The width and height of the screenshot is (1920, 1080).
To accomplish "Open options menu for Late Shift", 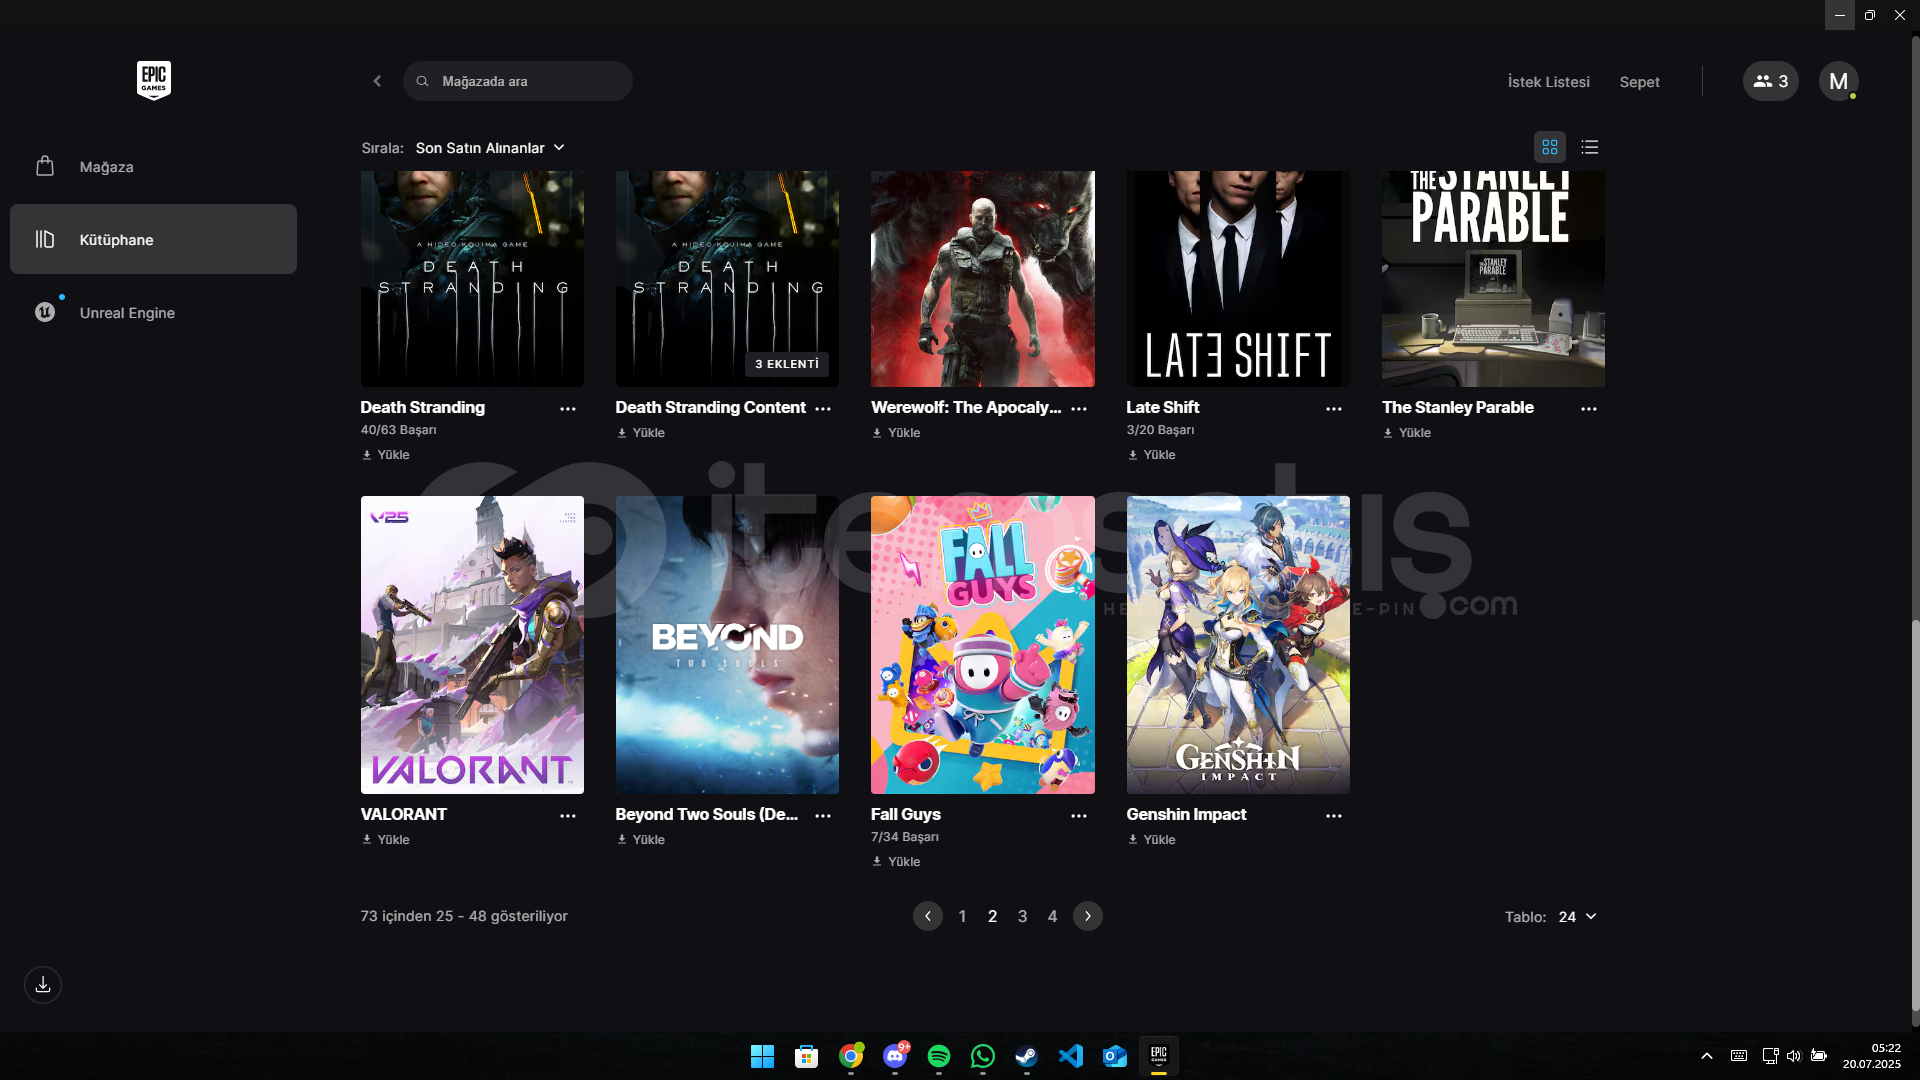I will [x=1334, y=409].
